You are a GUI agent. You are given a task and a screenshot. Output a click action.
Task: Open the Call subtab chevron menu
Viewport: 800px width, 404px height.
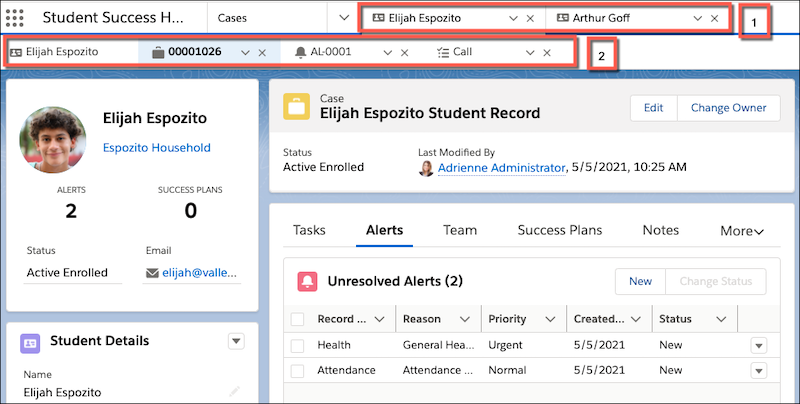tap(530, 53)
